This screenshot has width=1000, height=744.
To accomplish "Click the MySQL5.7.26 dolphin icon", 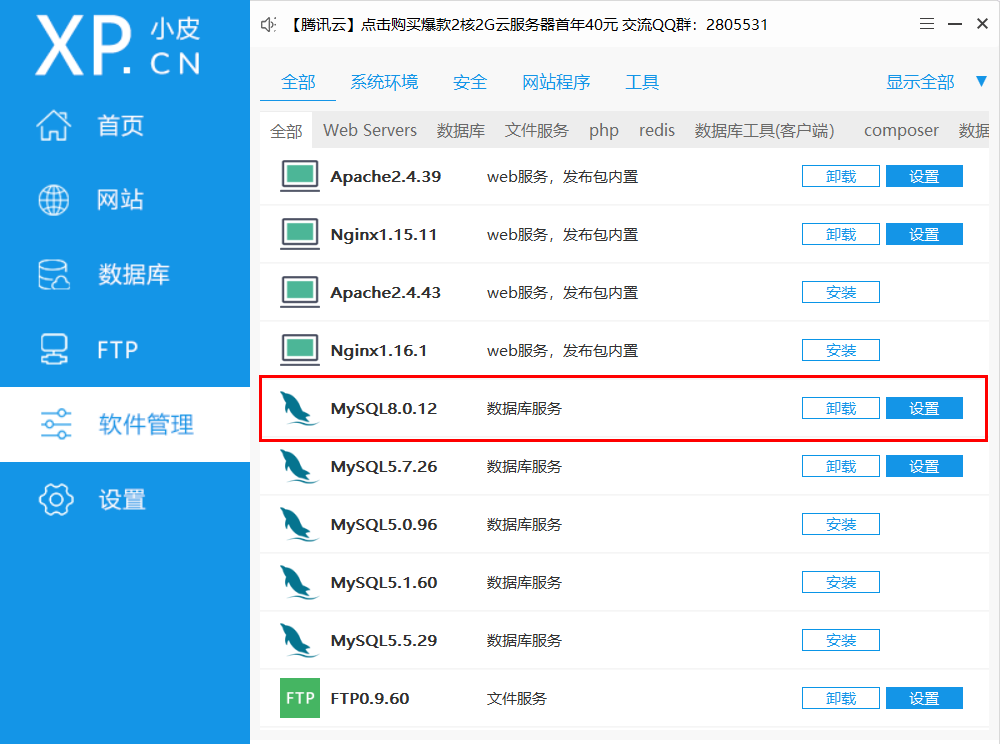I will click(x=298, y=467).
